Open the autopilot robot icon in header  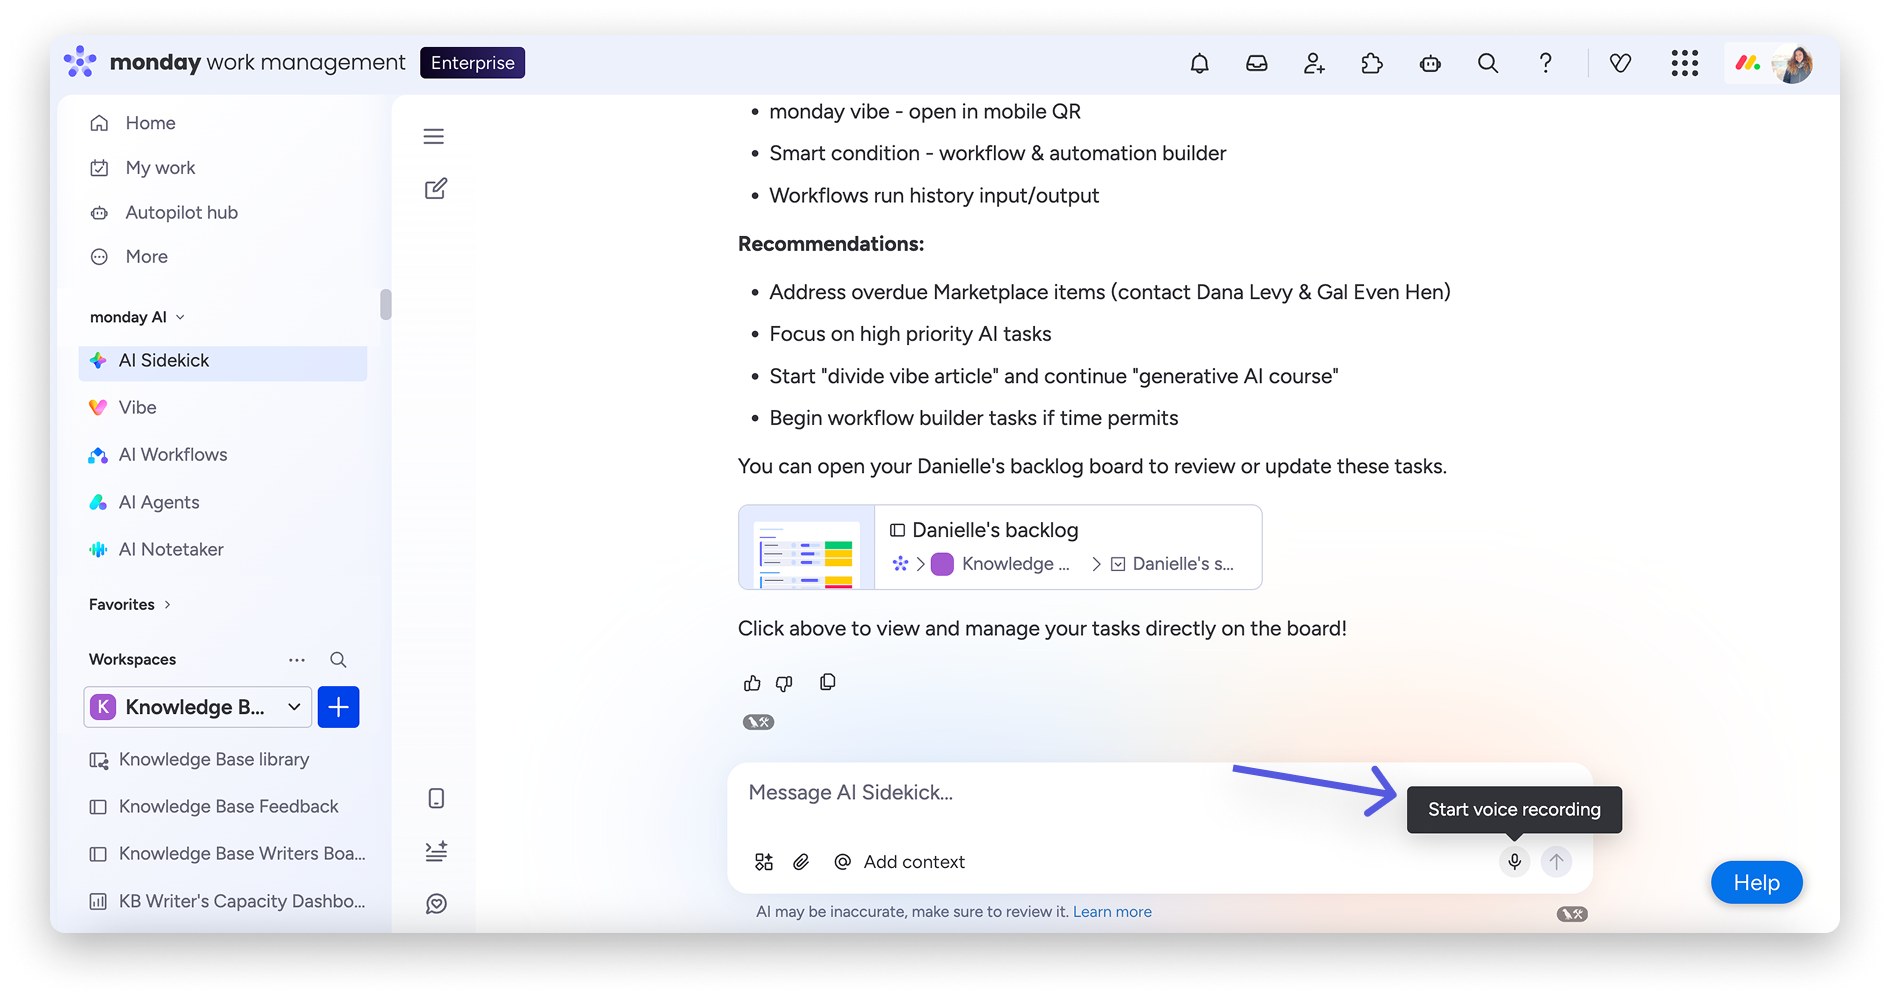click(x=1430, y=64)
